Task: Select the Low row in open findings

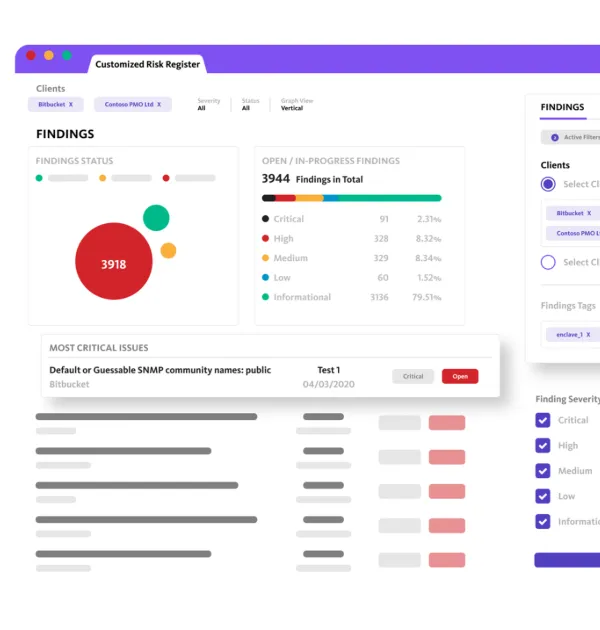Action: click(x=352, y=278)
